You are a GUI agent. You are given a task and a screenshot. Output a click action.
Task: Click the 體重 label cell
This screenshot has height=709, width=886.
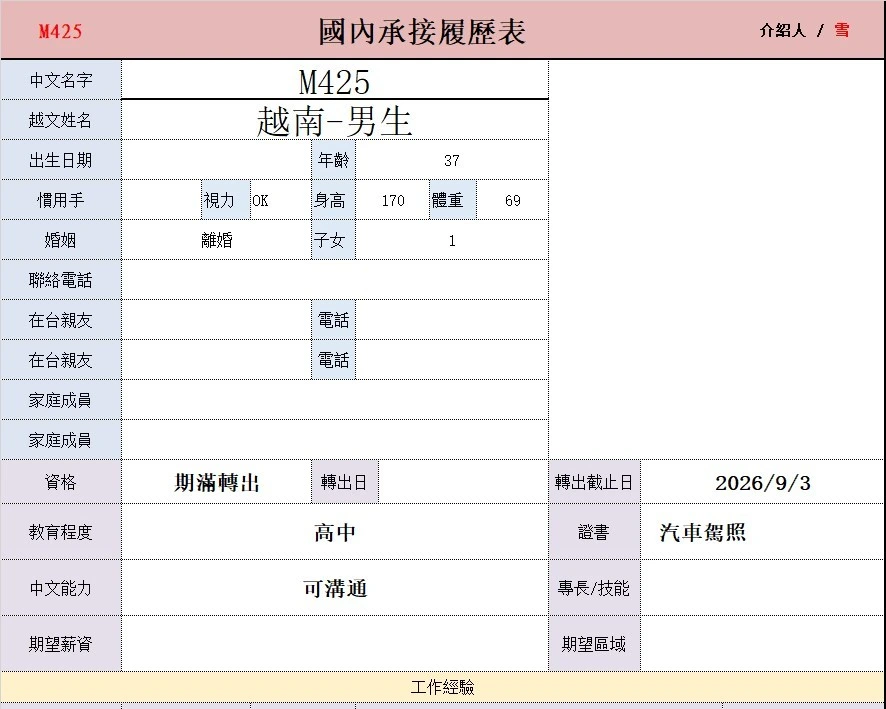(x=453, y=201)
